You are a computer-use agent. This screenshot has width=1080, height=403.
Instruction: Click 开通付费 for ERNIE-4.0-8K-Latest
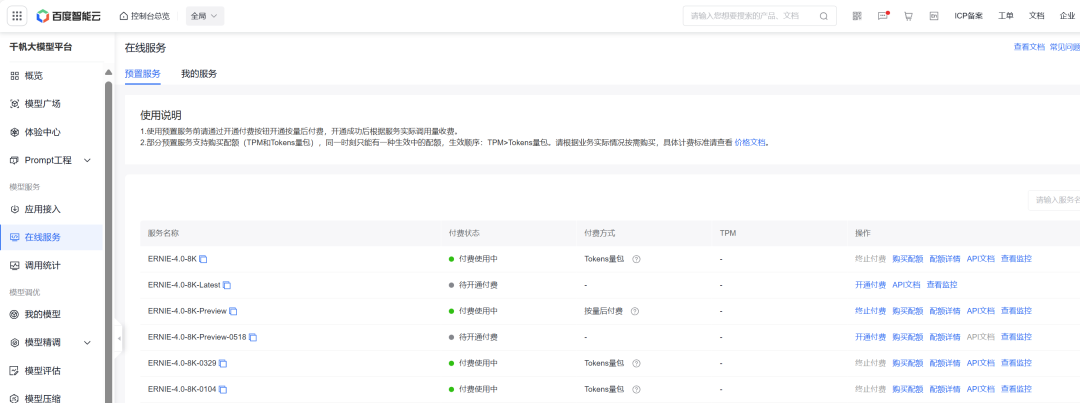point(871,285)
